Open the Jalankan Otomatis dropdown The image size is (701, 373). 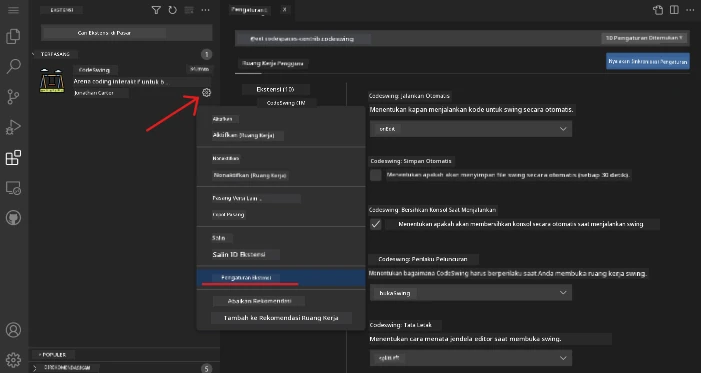coord(471,129)
